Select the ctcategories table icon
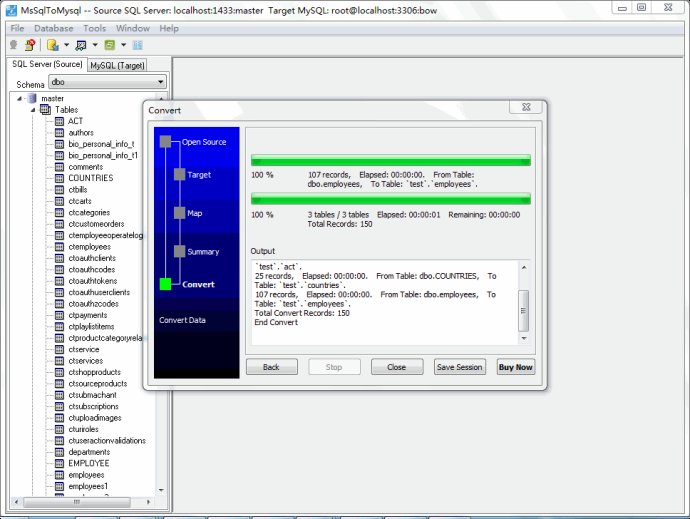Viewport: 690px width, 519px height. tap(59, 213)
